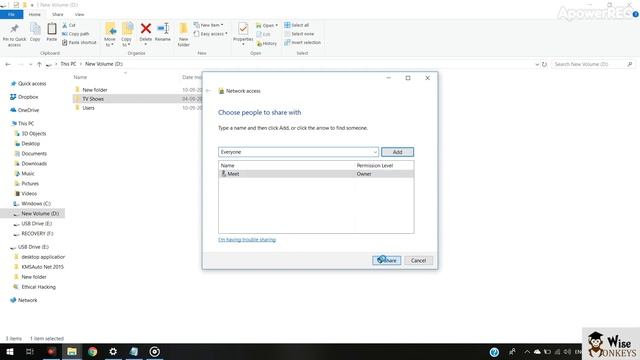Click the Explorer back navigation arrow

(8, 64)
